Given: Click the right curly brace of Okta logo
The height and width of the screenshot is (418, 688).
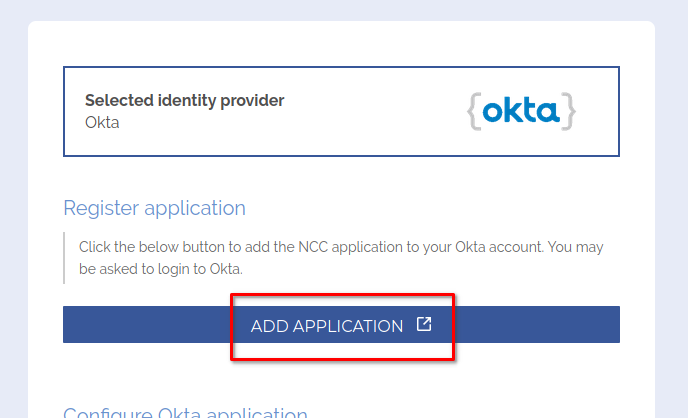Looking at the screenshot, I should 569,111.
